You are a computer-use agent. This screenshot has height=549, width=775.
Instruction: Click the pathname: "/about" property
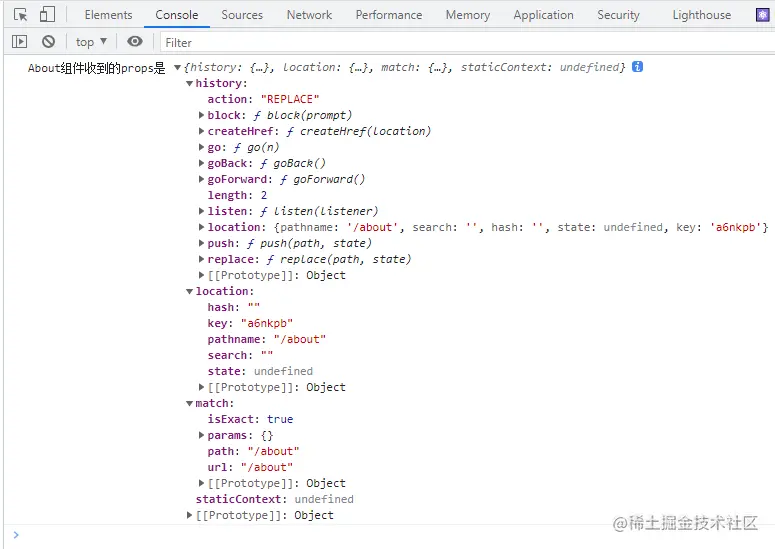pos(267,339)
